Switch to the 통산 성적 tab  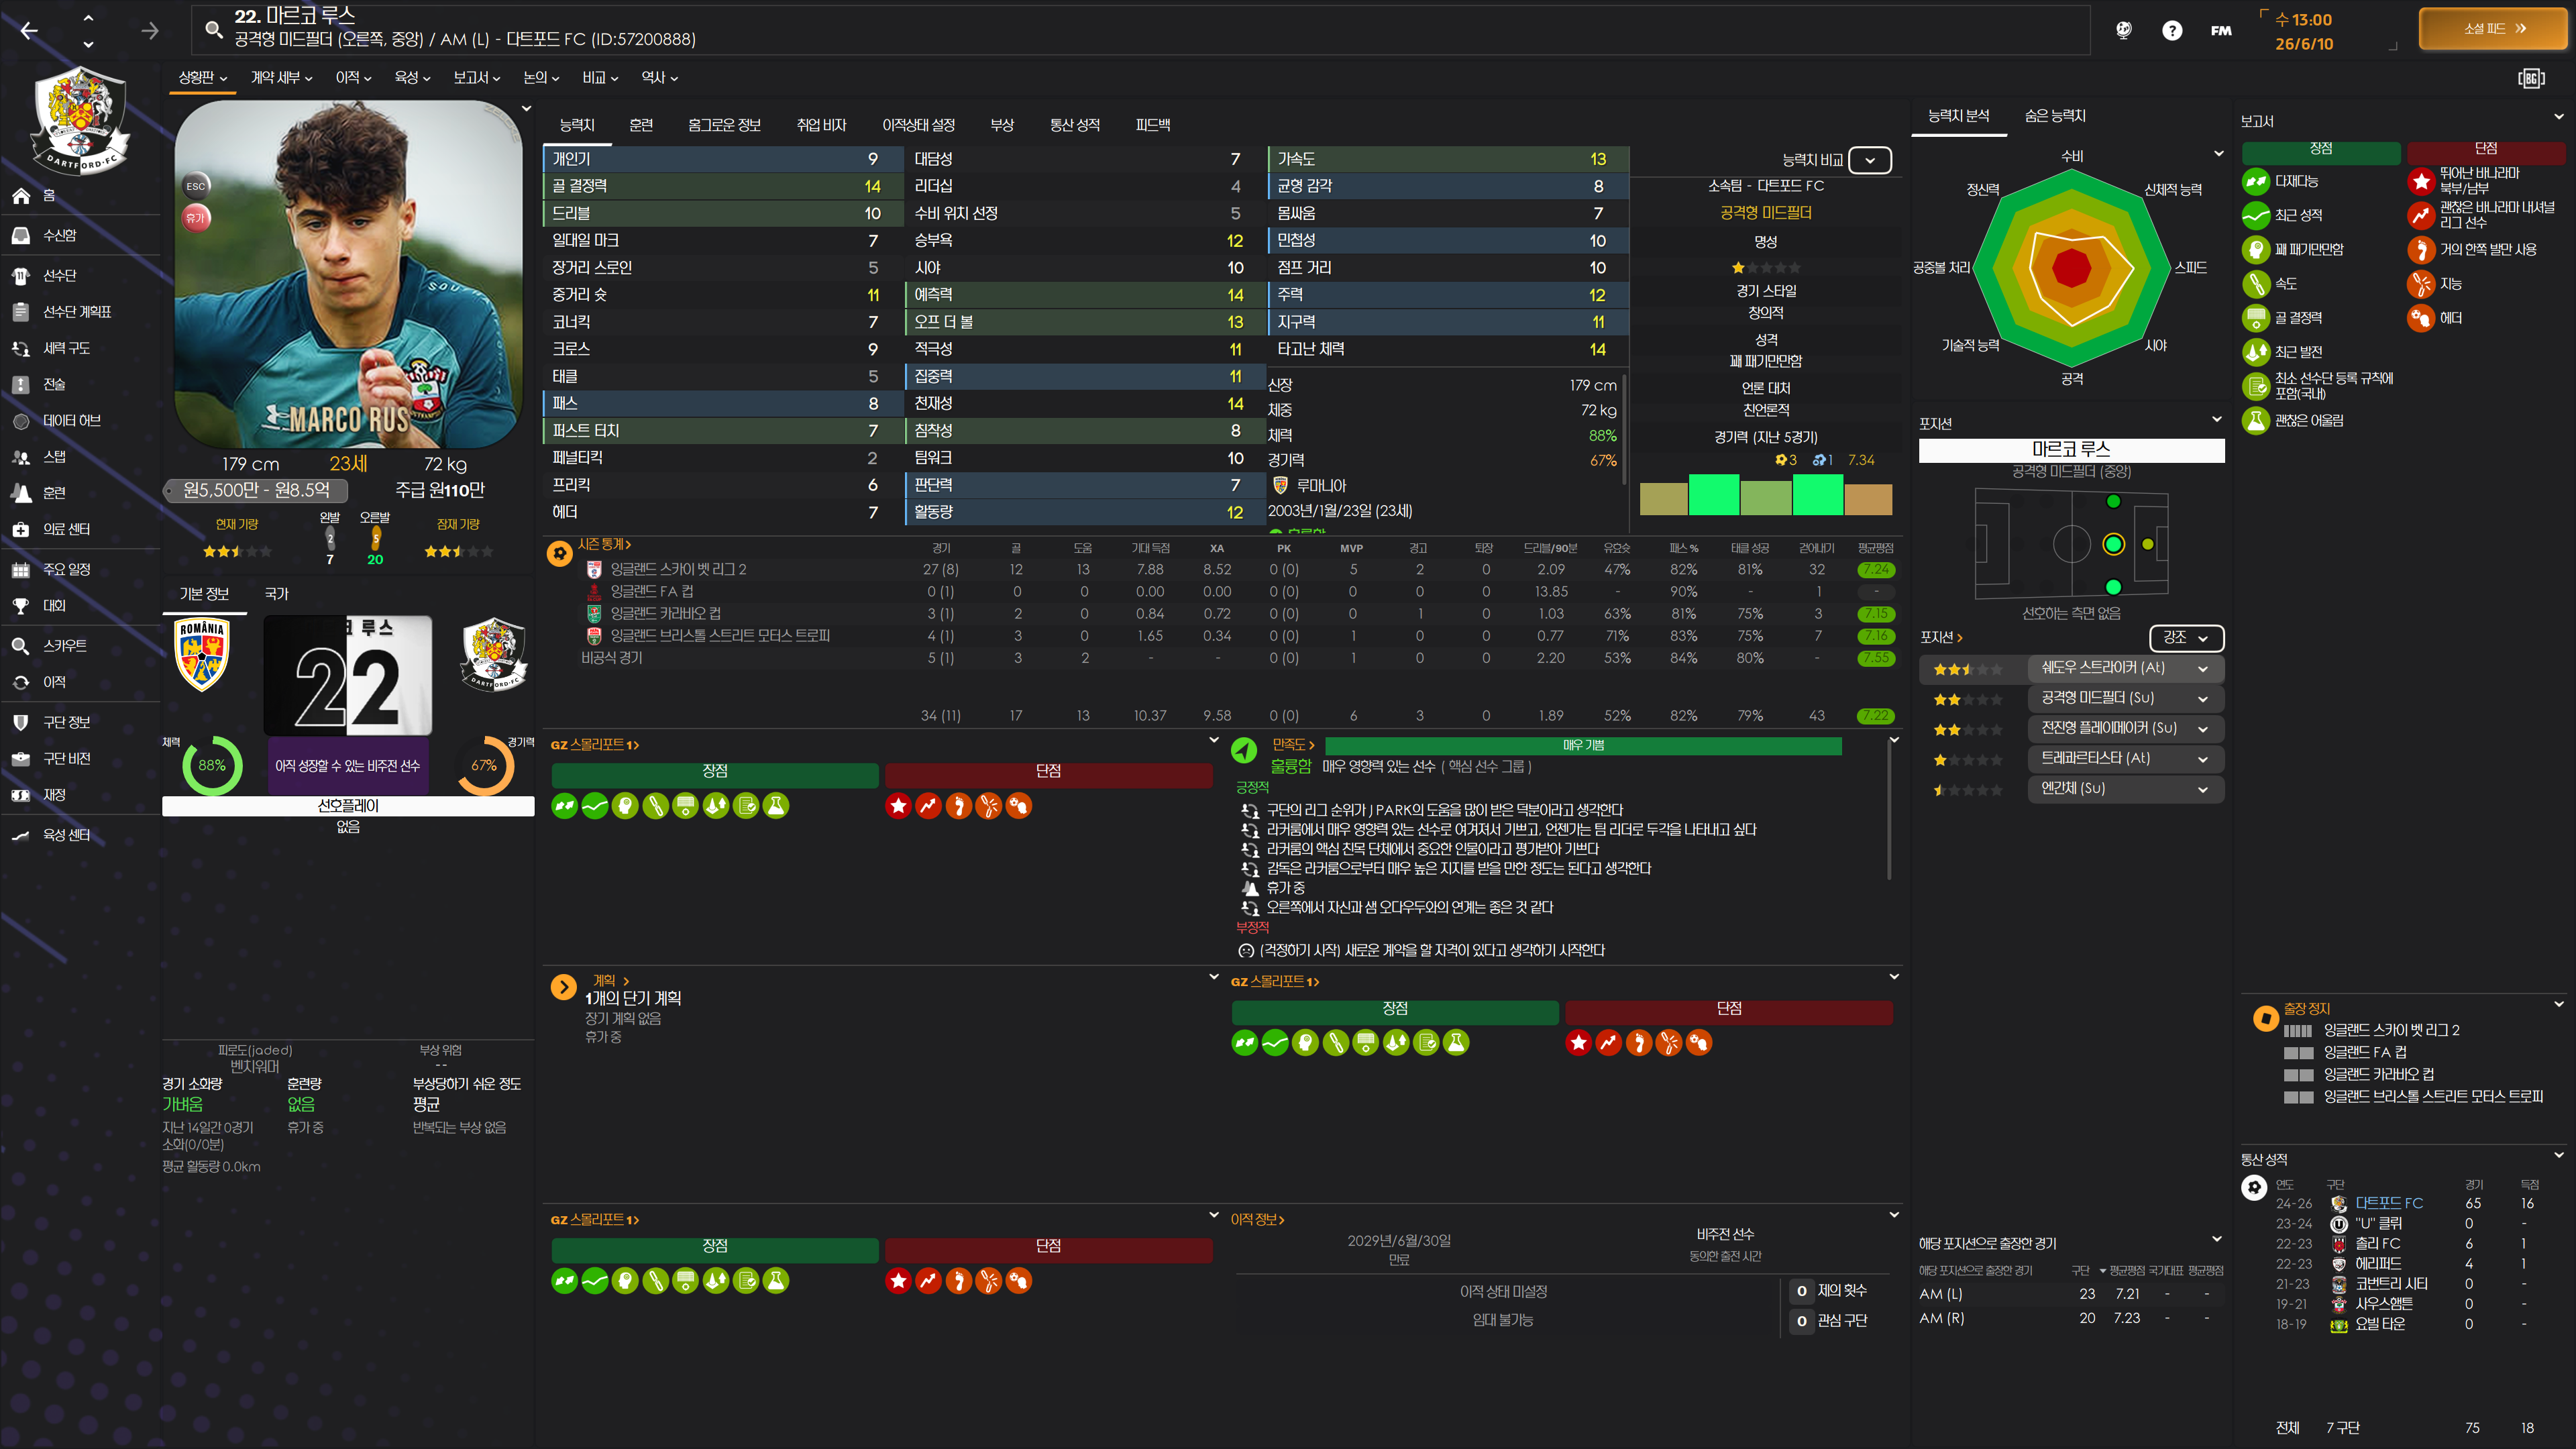tap(1074, 125)
